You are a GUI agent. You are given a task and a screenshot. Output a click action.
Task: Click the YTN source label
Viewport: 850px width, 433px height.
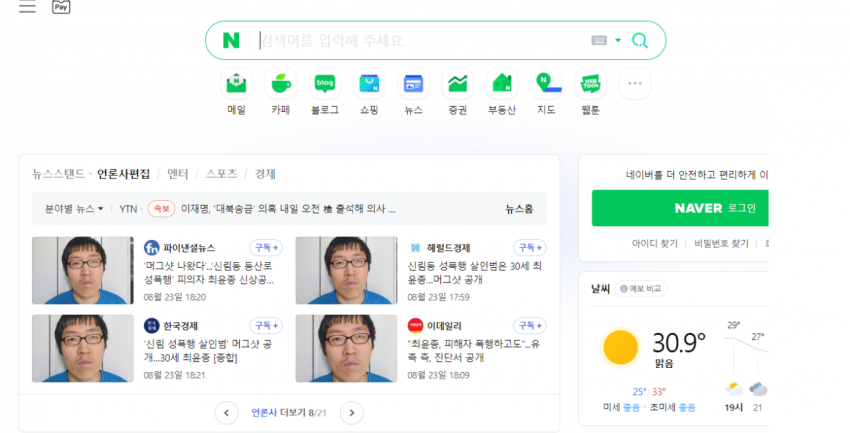pos(128,209)
